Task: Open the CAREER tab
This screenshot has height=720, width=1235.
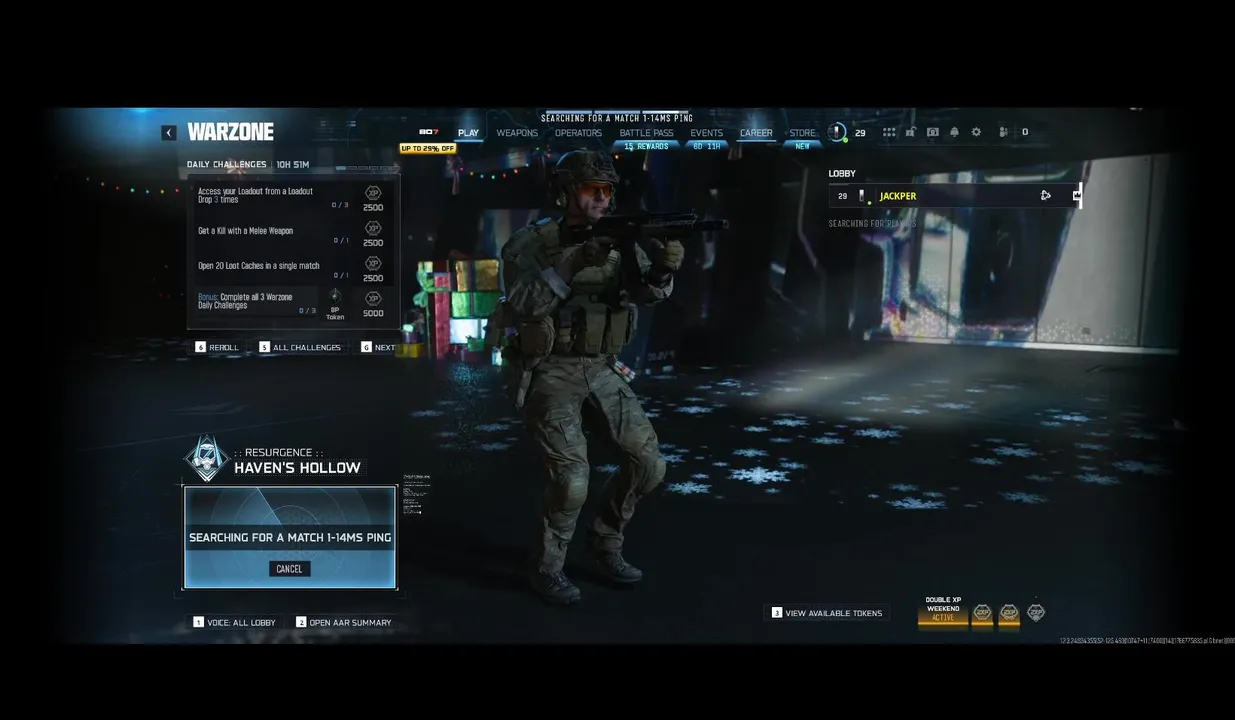Action: coord(756,133)
